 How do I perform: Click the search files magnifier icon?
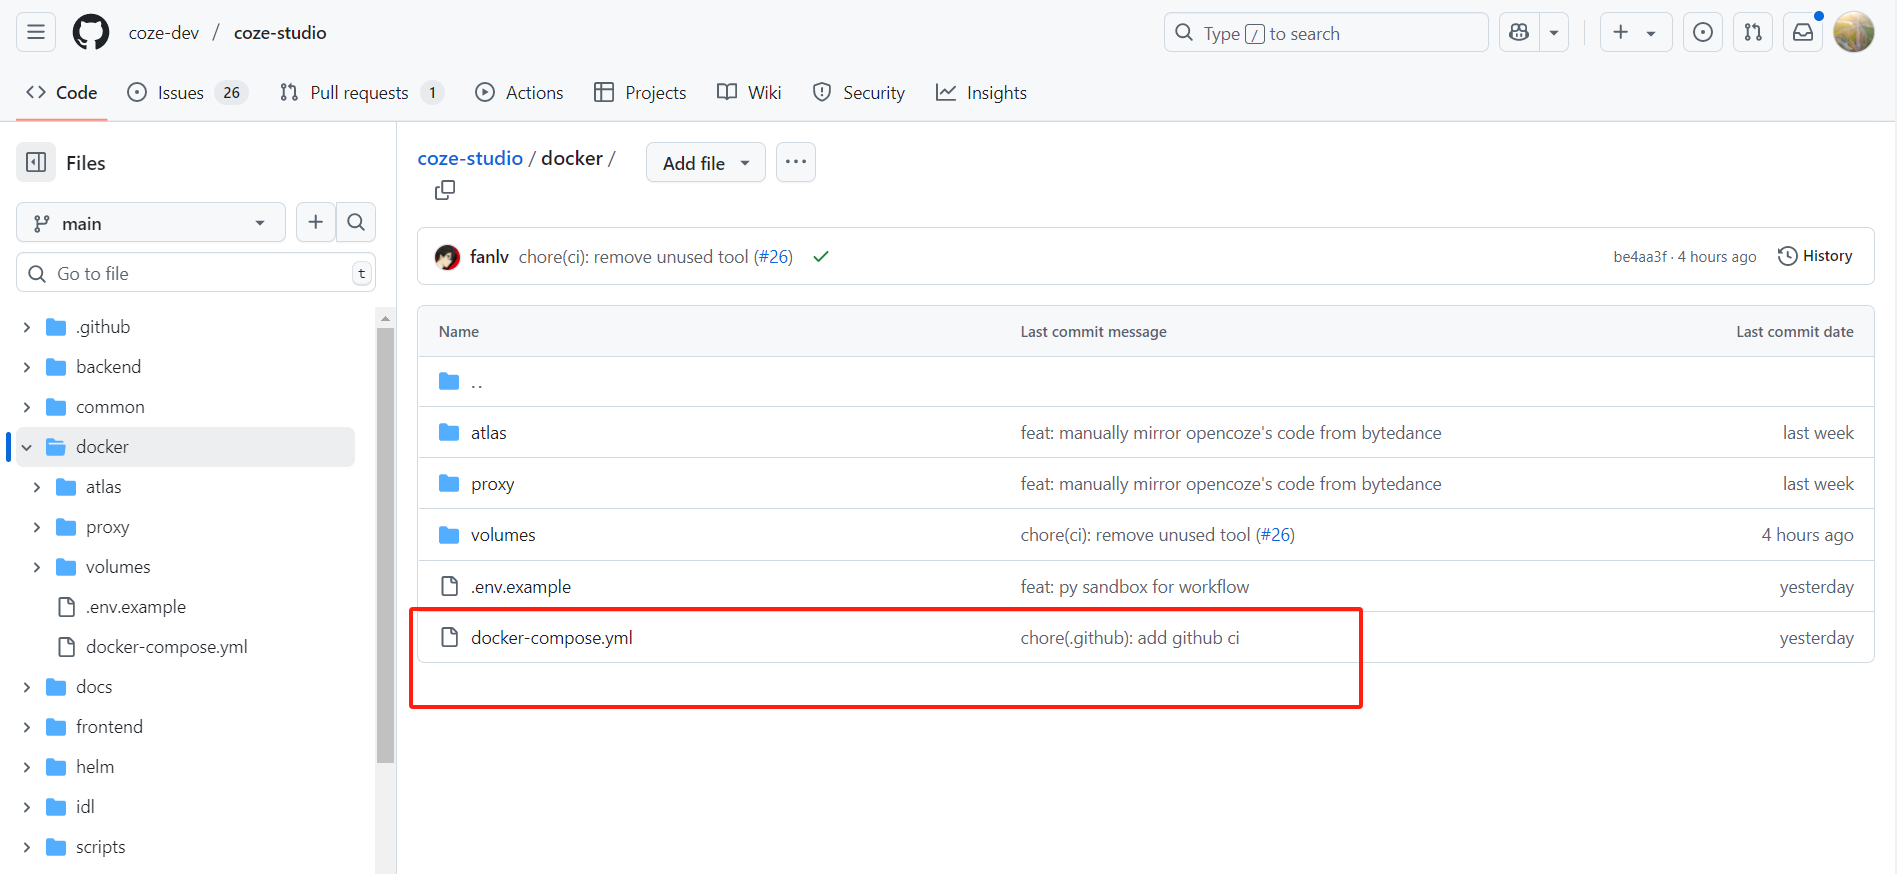click(x=356, y=222)
